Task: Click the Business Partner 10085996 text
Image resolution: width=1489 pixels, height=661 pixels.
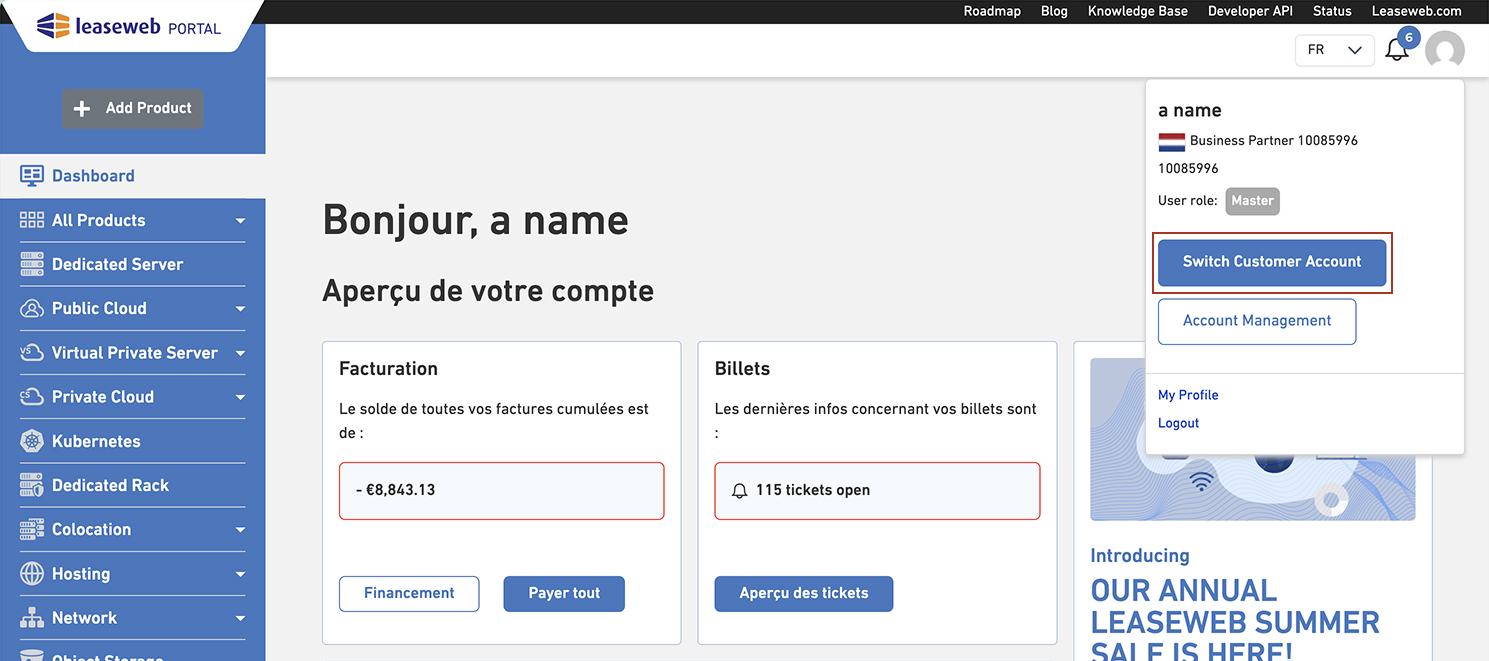Action: tap(1274, 141)
